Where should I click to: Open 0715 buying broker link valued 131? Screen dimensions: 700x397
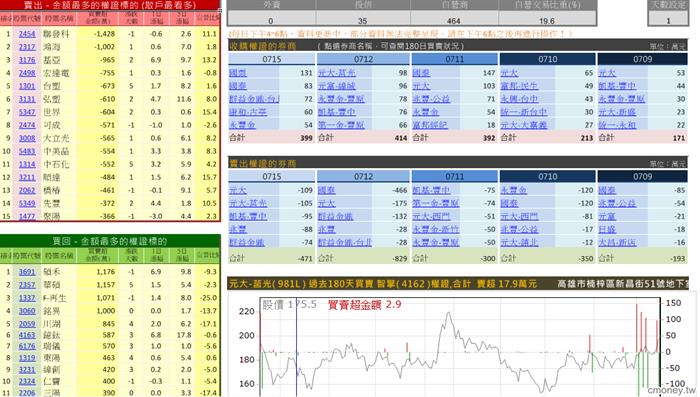(x=238, y=73)
